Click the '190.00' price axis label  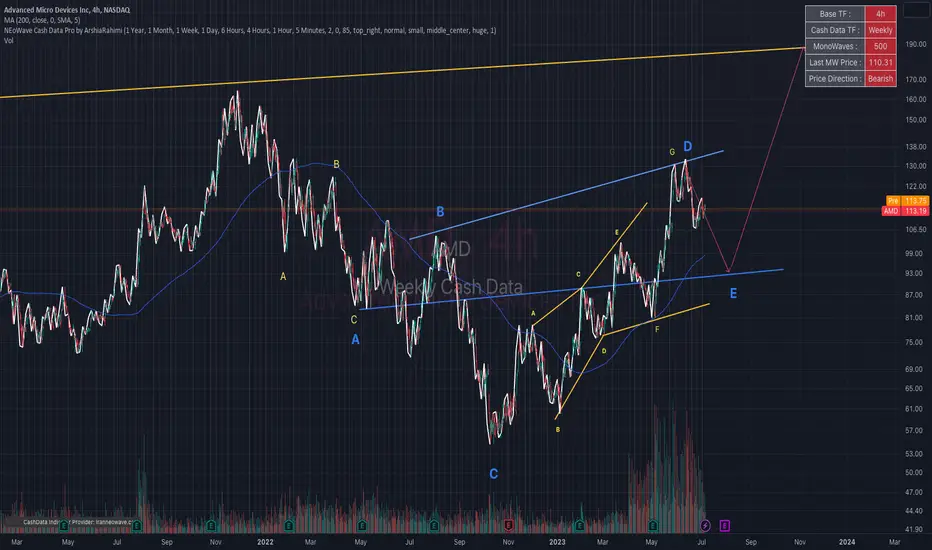(916, 44)
